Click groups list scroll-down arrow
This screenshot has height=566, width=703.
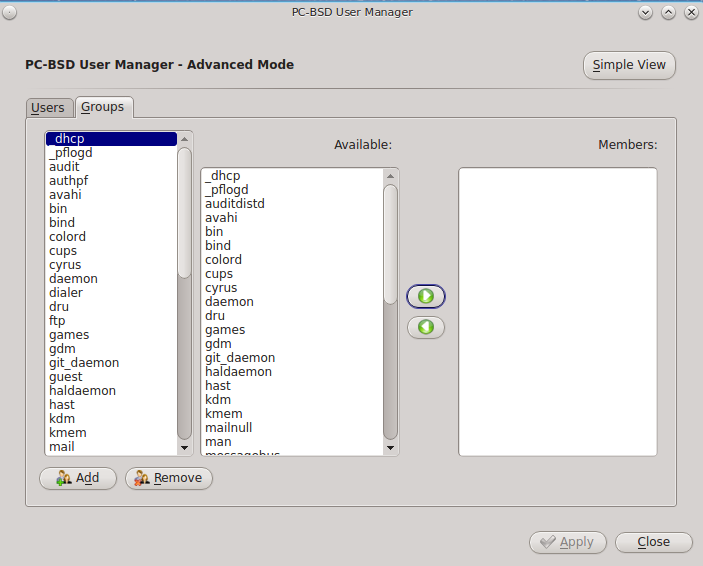pos(184,448)
